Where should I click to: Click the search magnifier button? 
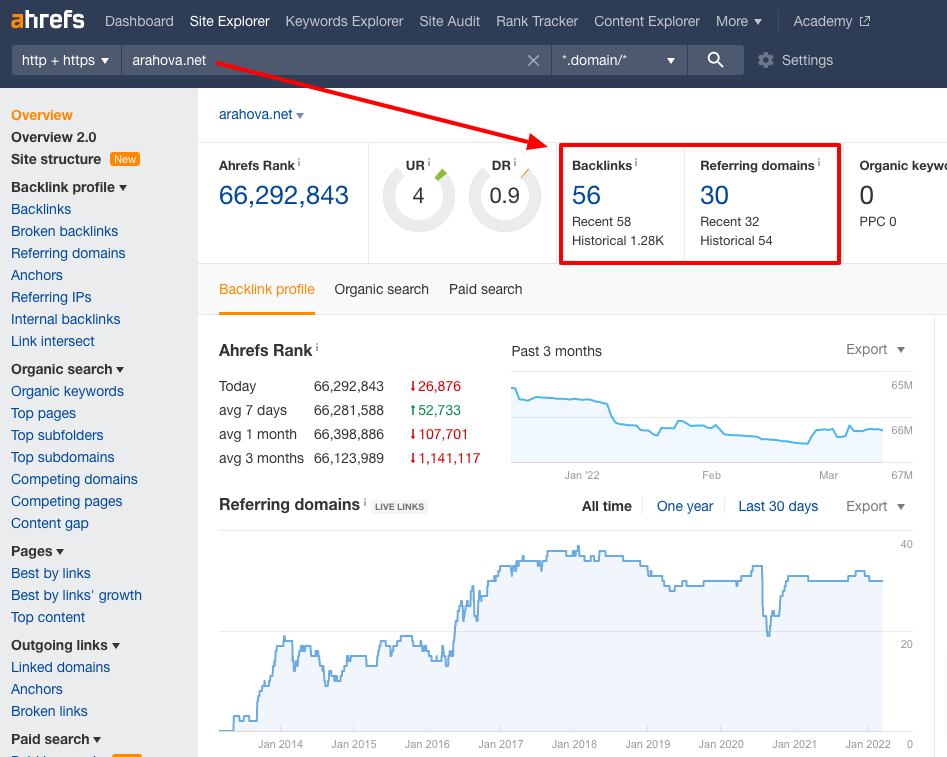[x=716, y=60]
